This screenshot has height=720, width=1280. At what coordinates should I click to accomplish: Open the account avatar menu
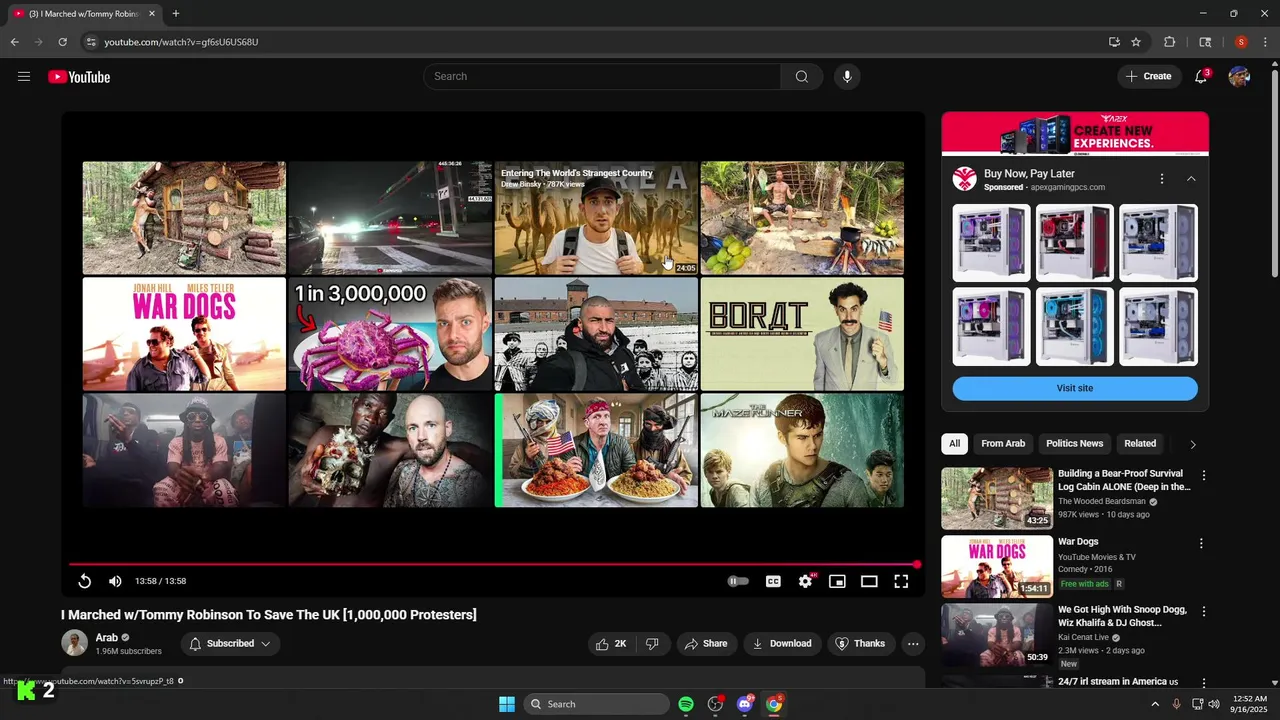coord(1239,77)
